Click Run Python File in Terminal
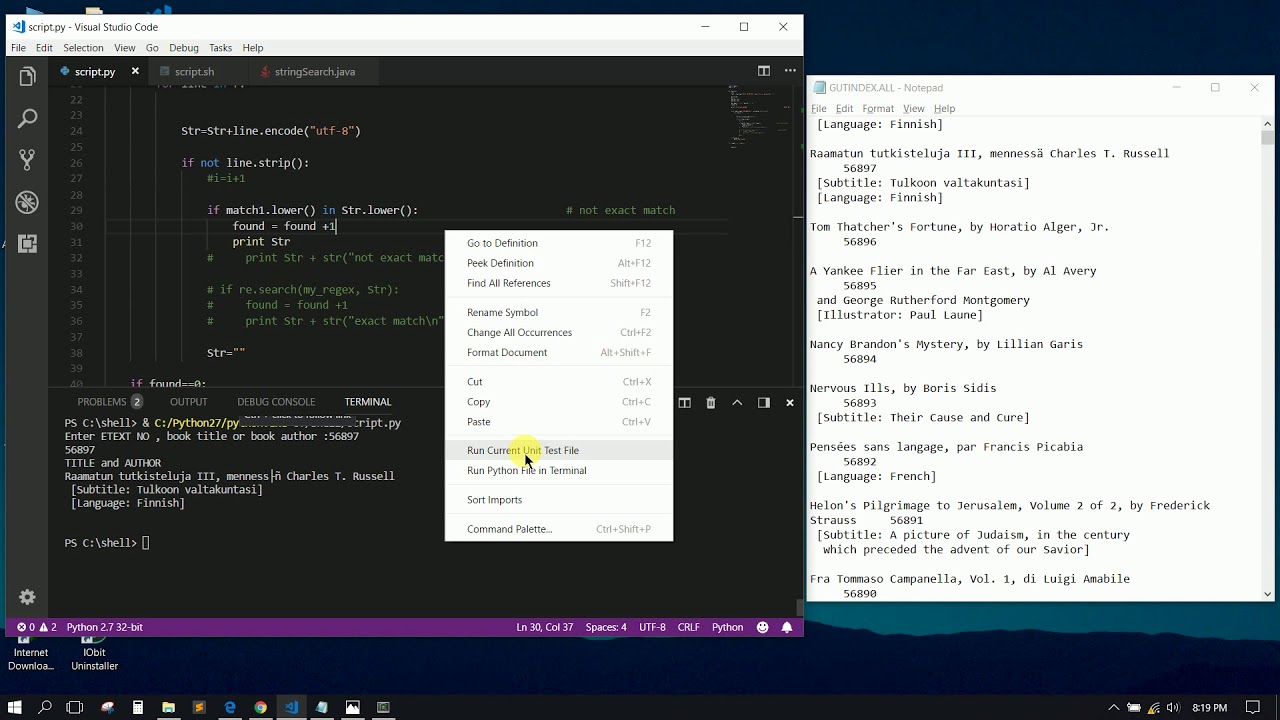The width and height of the screenshot is (1280, 720). click(x=559, y=470)
